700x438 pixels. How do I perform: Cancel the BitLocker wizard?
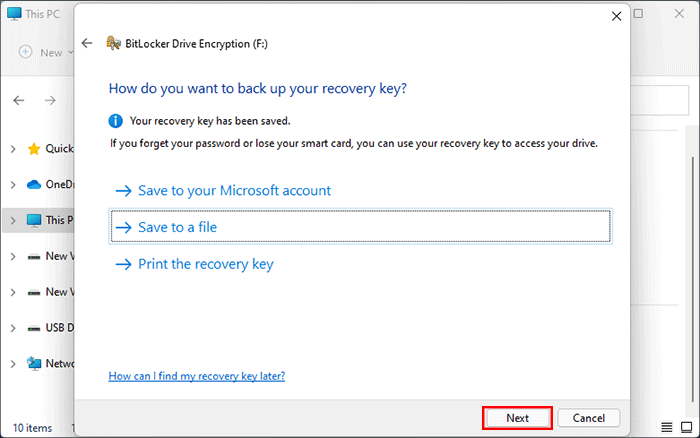coord(588,417)
